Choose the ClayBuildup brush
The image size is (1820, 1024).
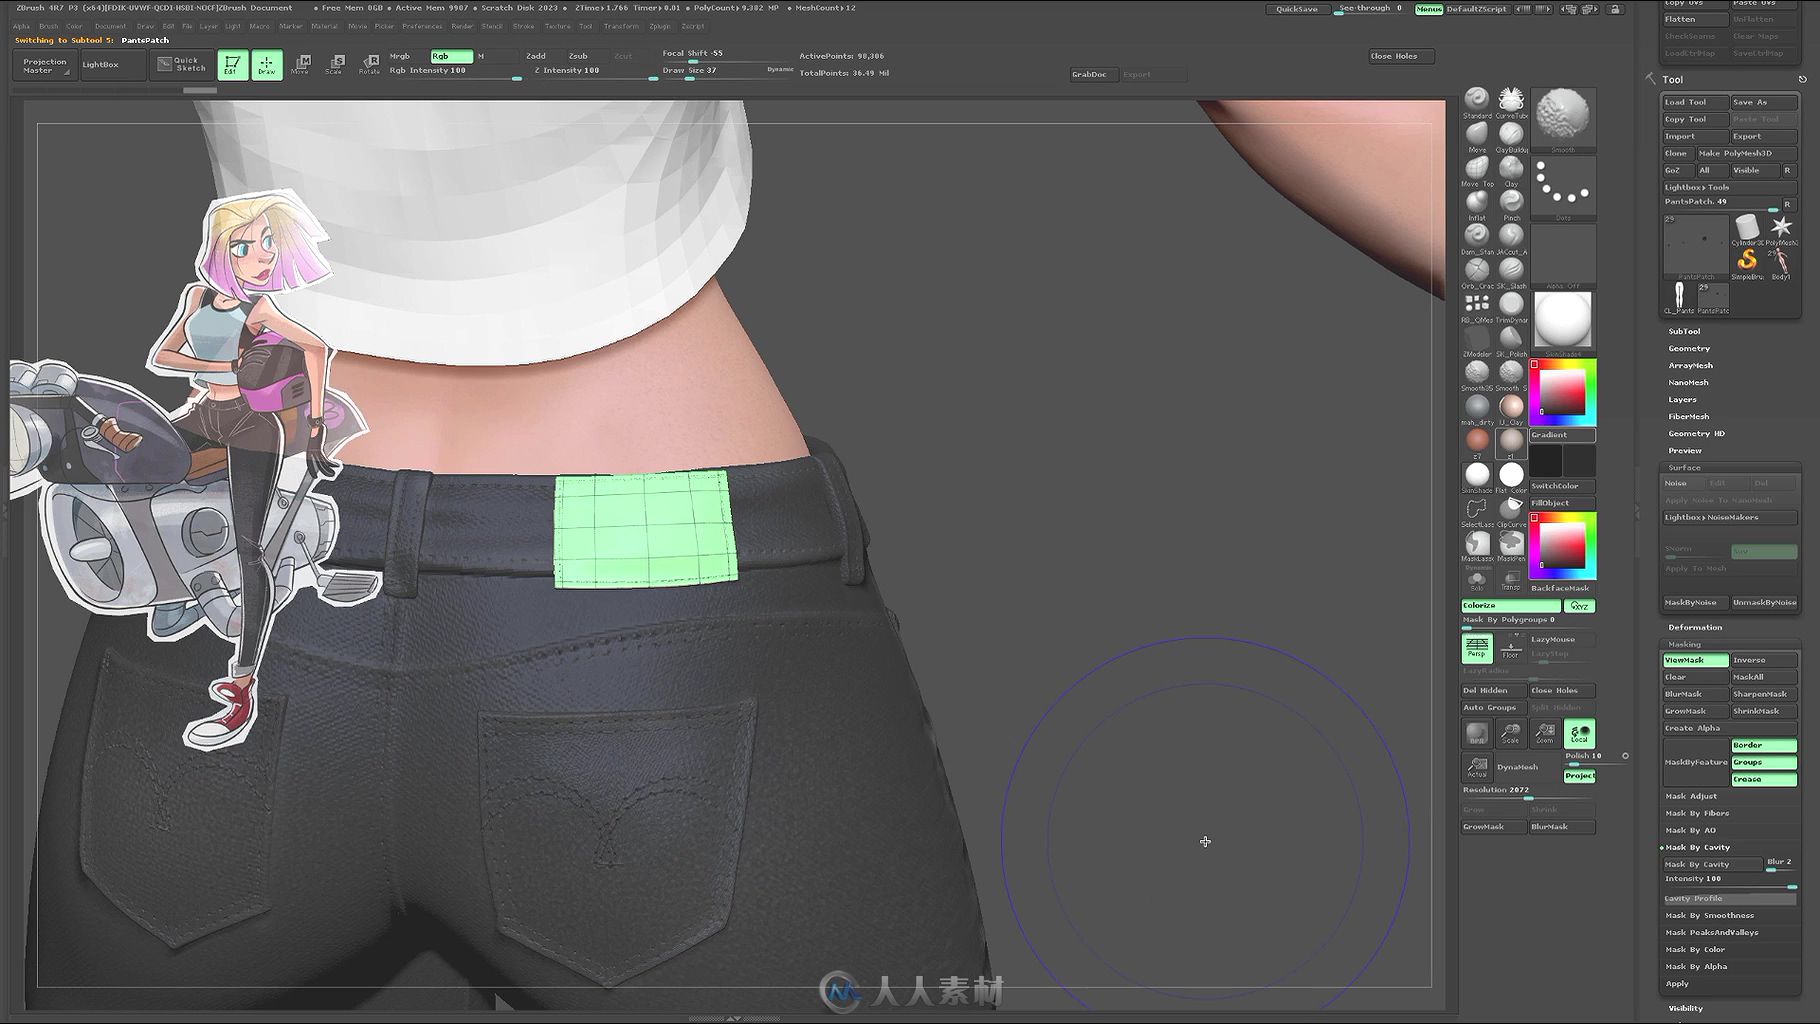click(1511, 137)
